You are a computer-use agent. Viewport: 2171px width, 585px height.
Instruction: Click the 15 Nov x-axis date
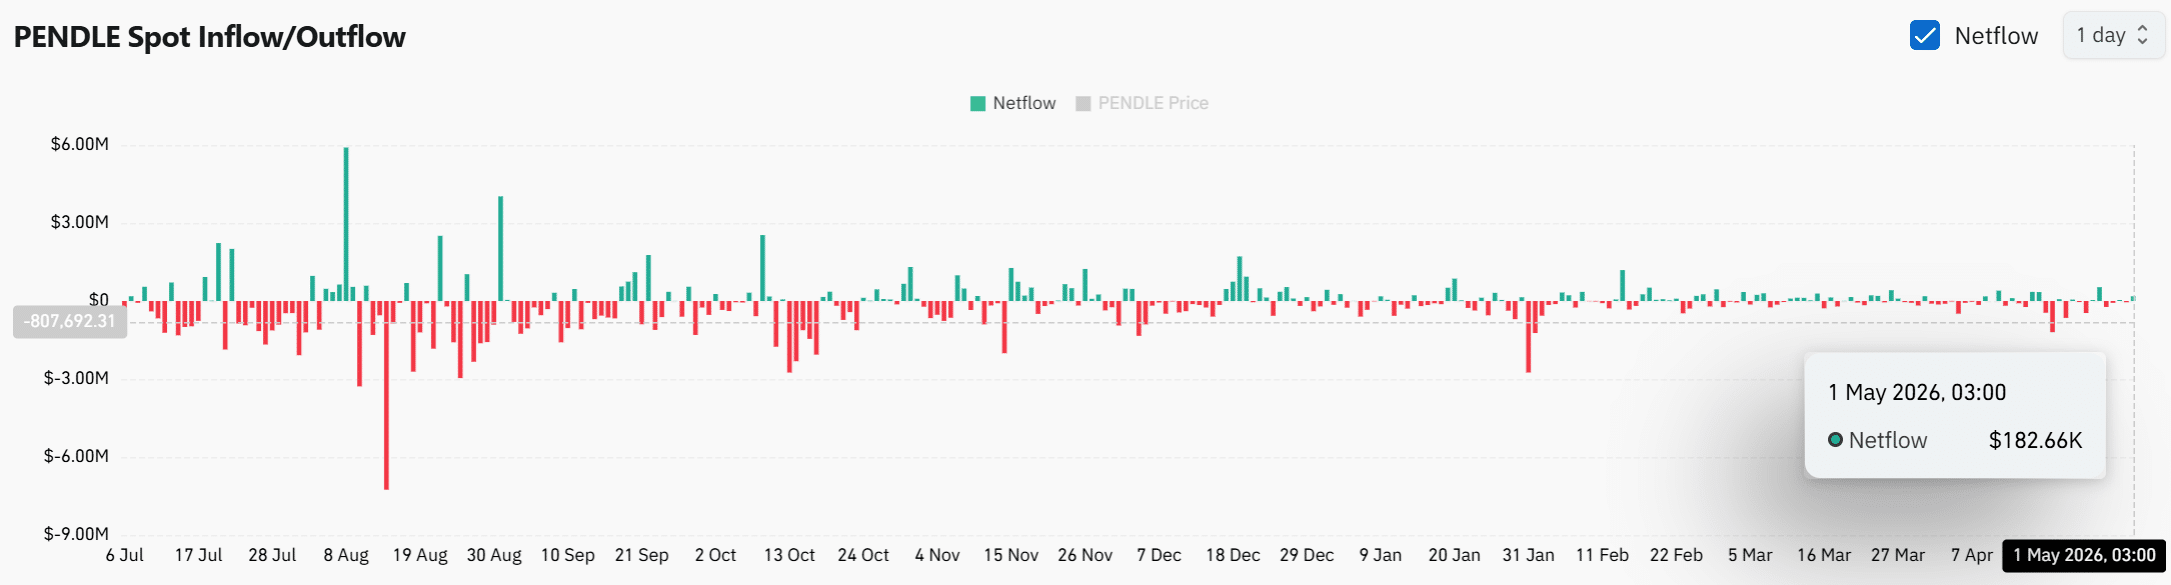1011,555
